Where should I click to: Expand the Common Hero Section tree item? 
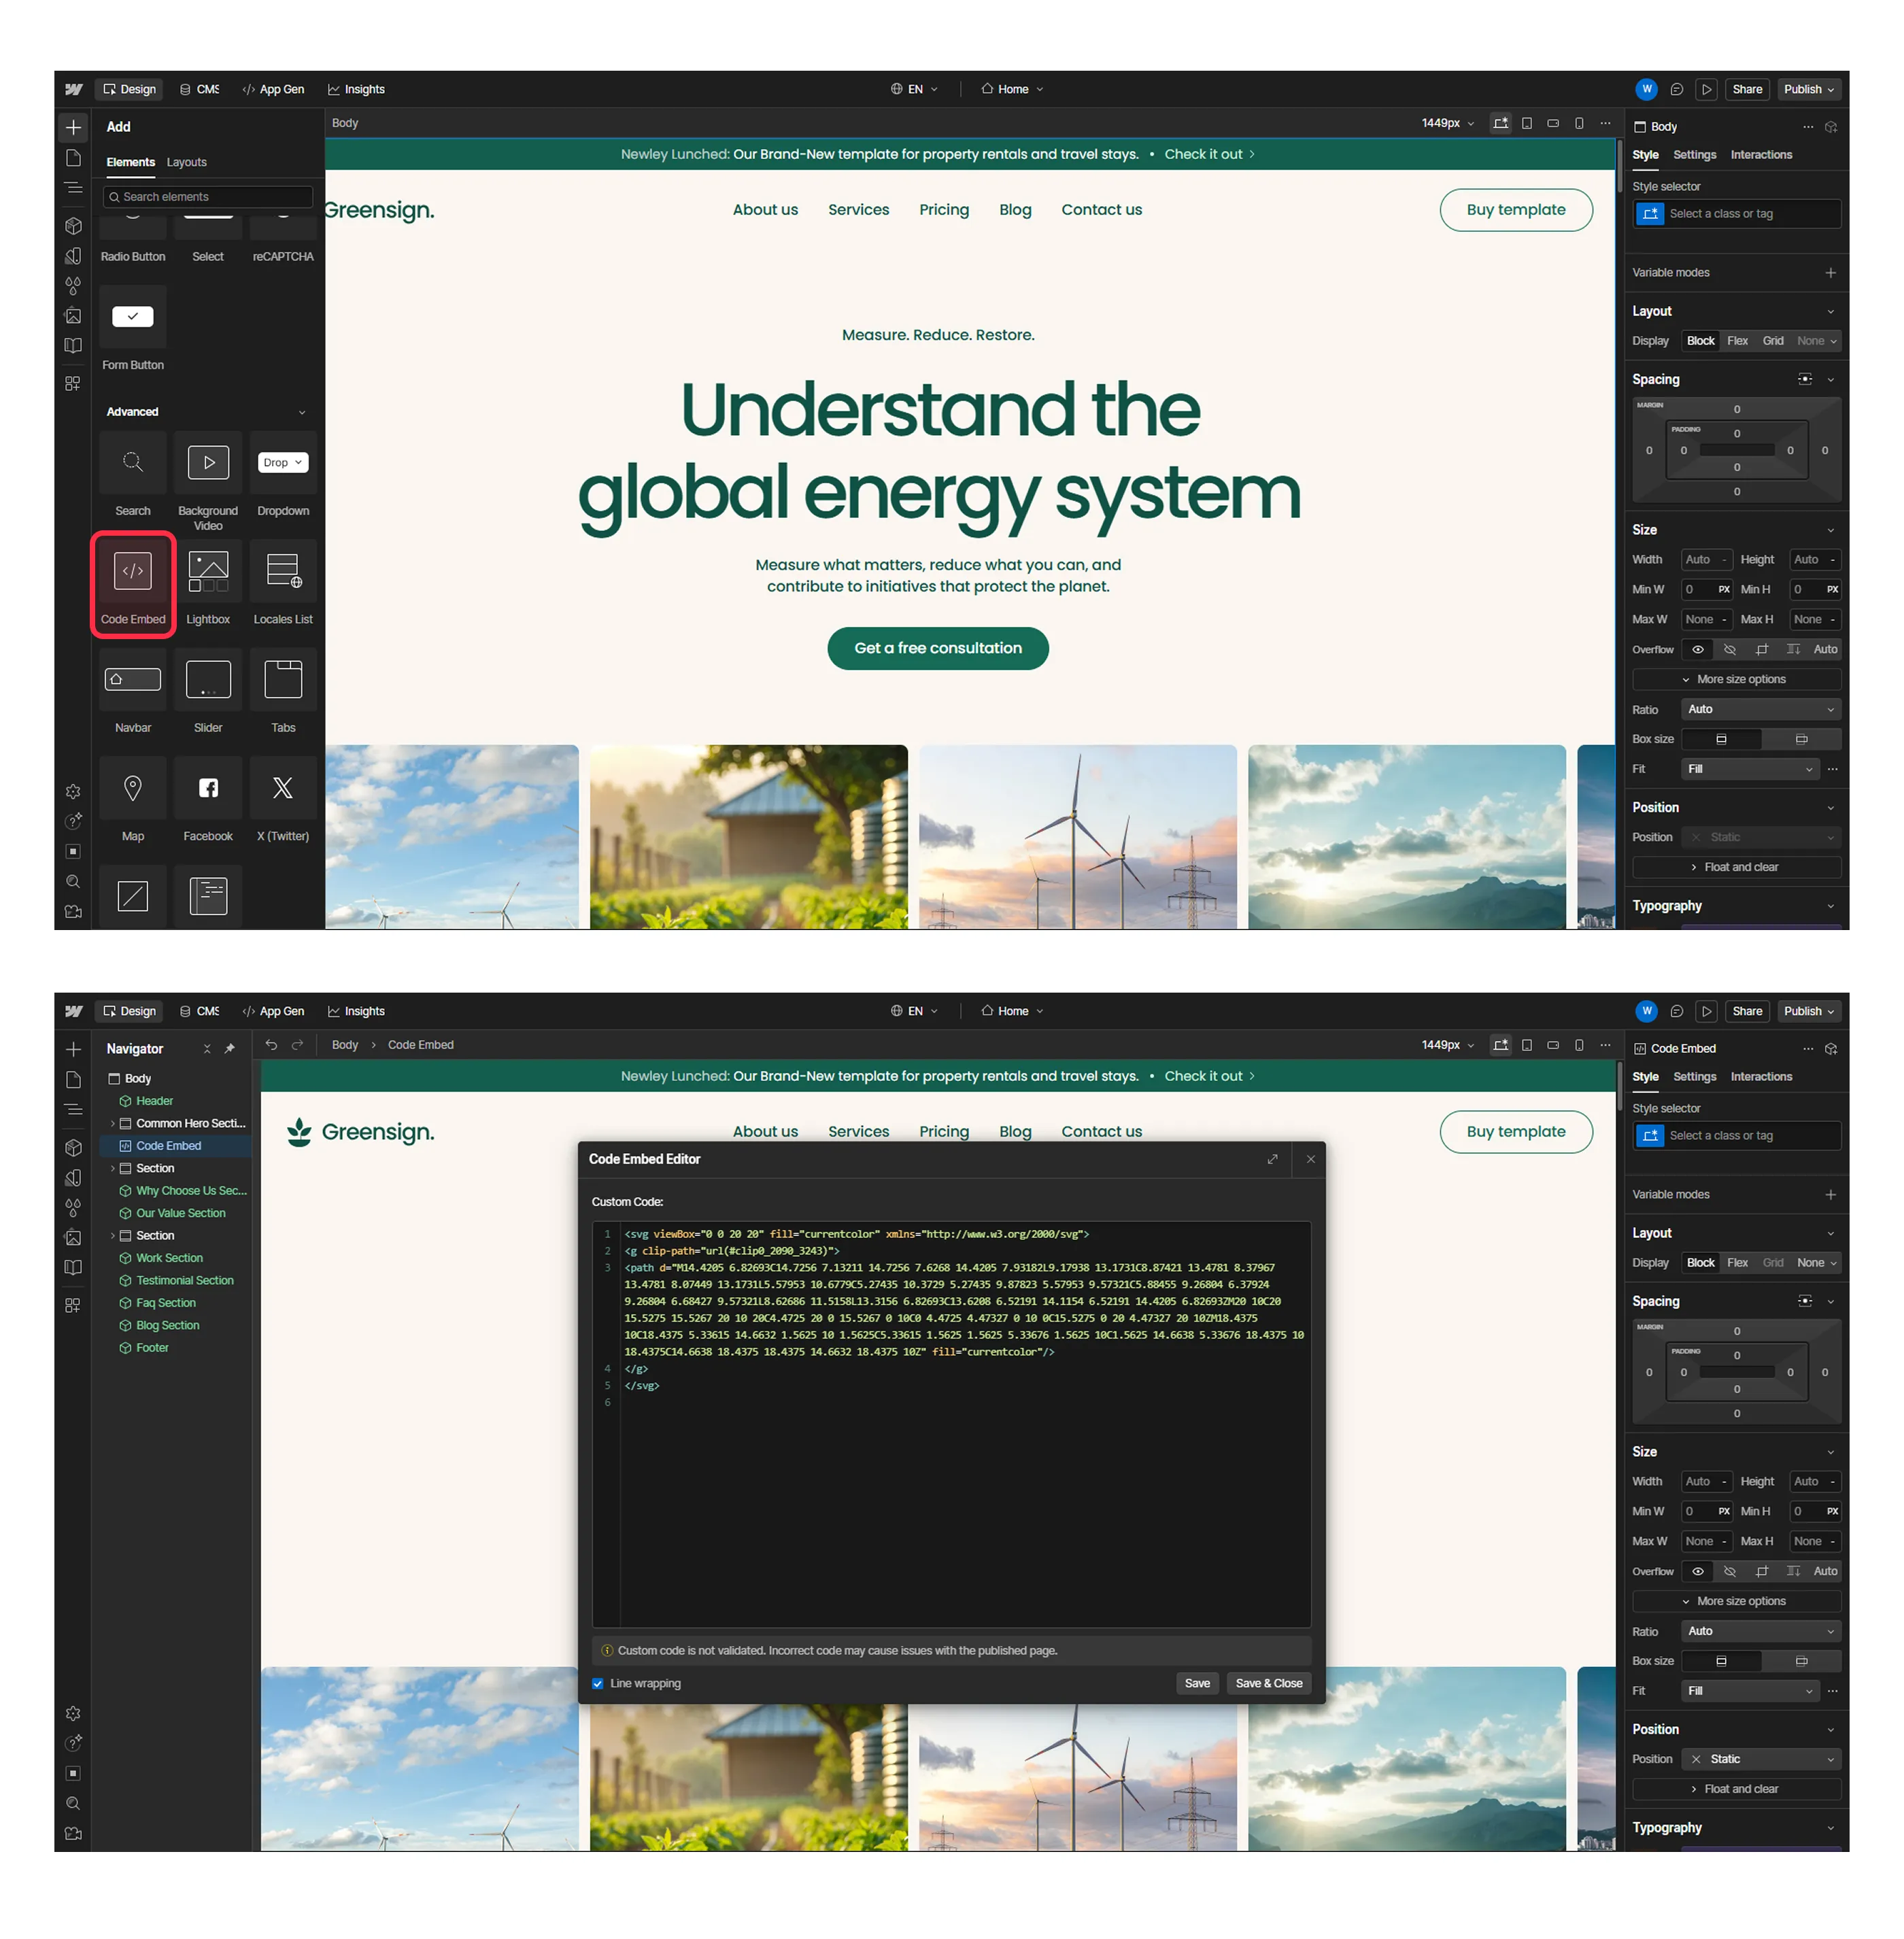point(112,1123)
